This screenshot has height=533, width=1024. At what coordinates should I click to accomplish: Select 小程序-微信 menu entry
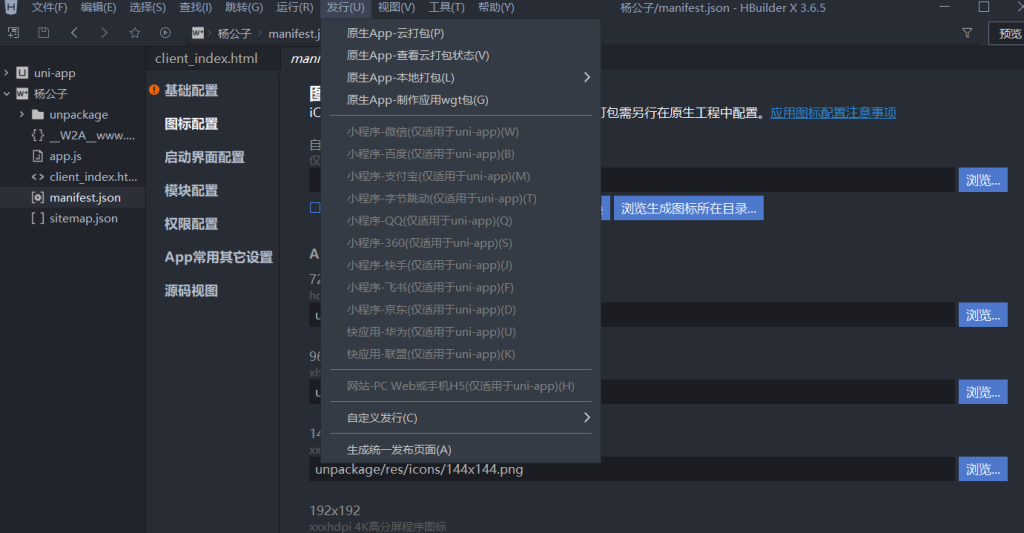tap(460, 132)
